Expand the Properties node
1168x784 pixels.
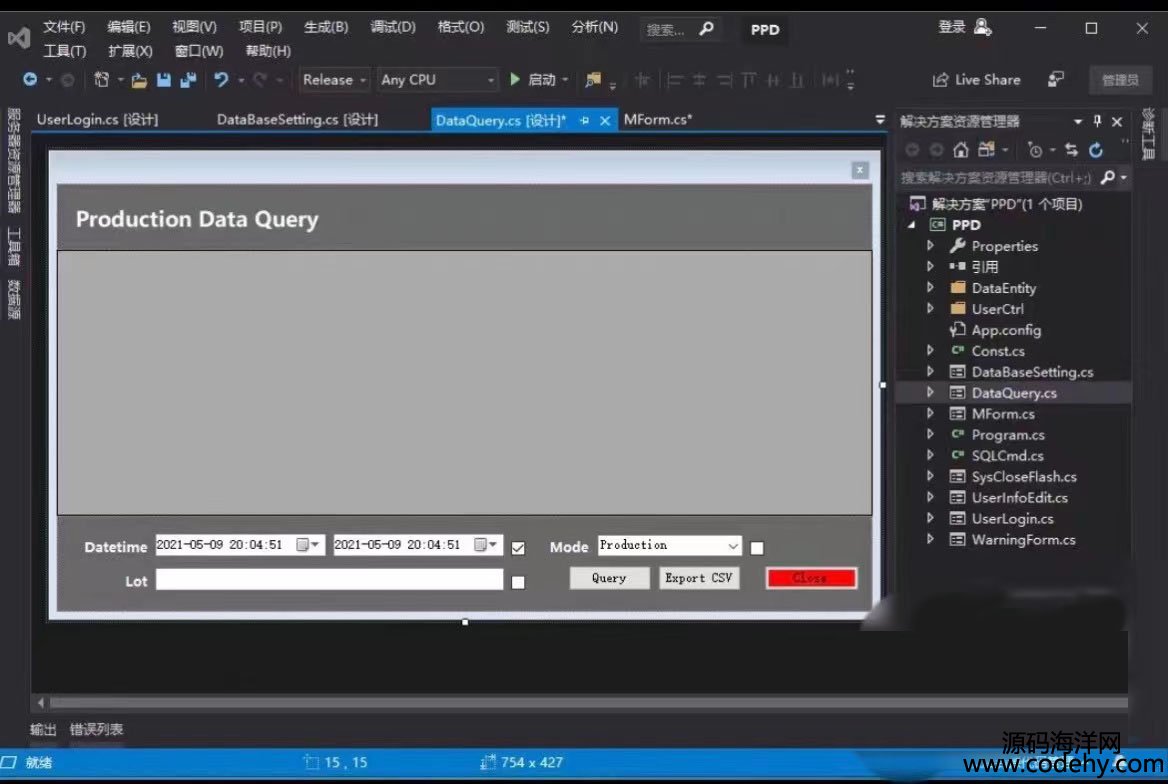tap(930, 245)
